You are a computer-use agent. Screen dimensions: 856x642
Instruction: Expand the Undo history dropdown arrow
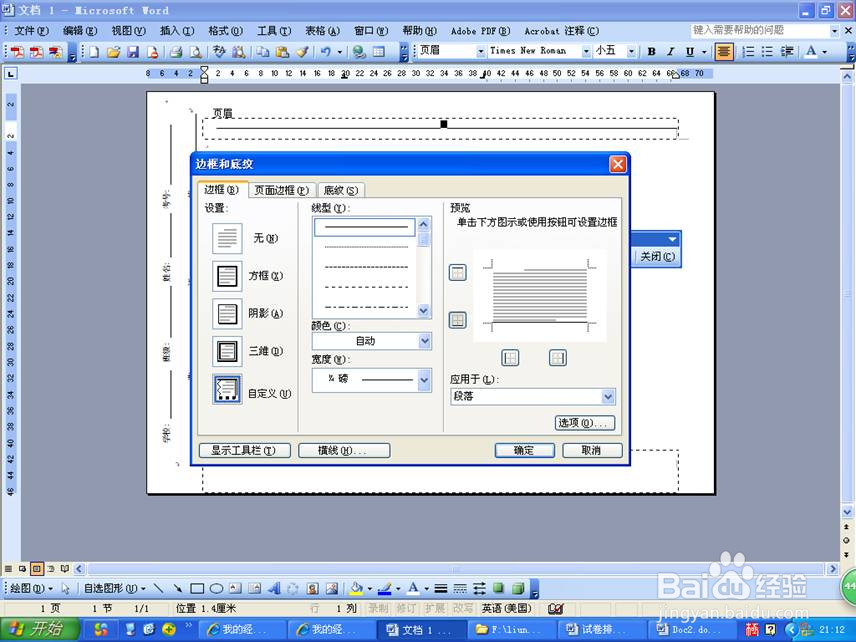[340, 52]
